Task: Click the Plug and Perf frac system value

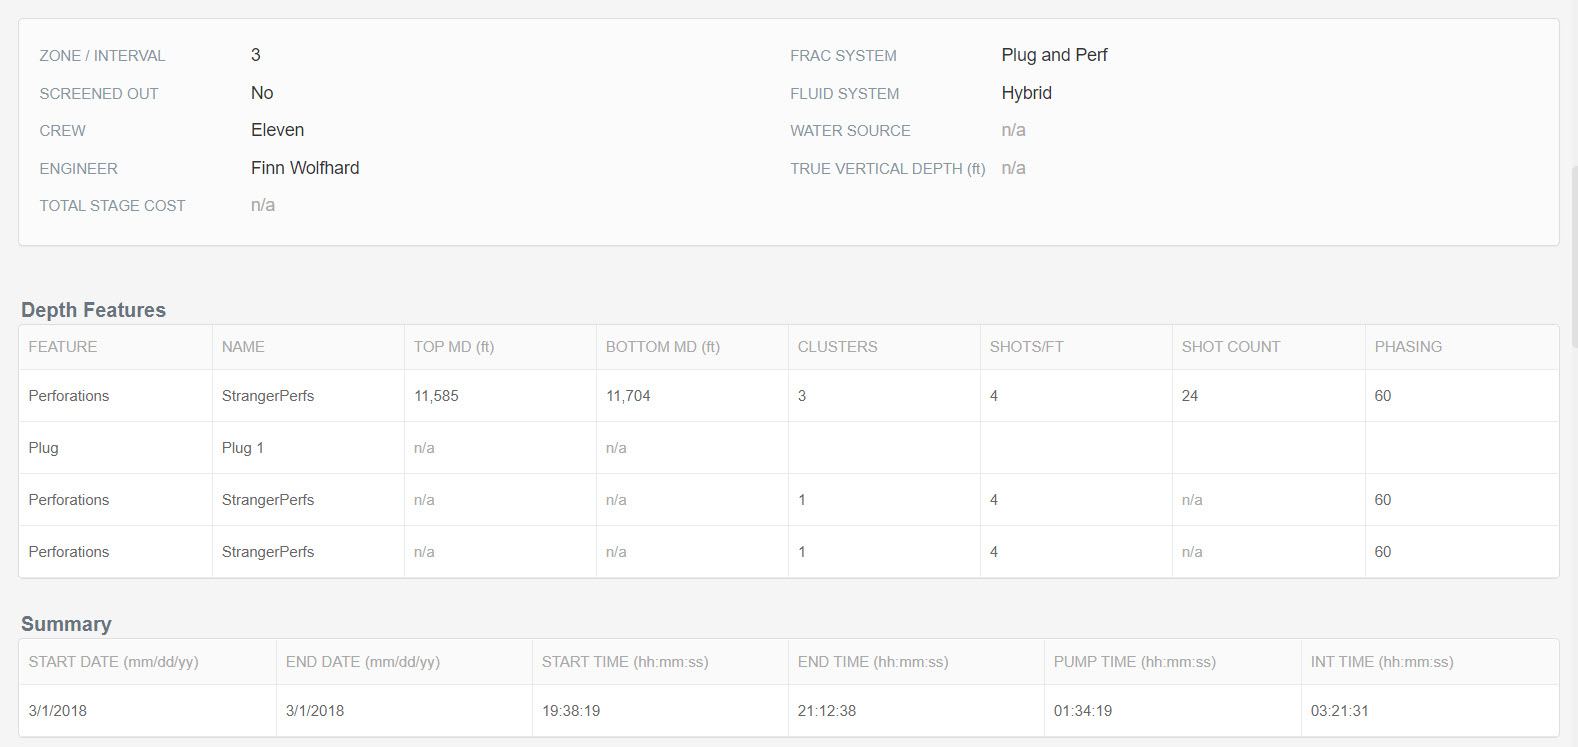Action: 1054,55
